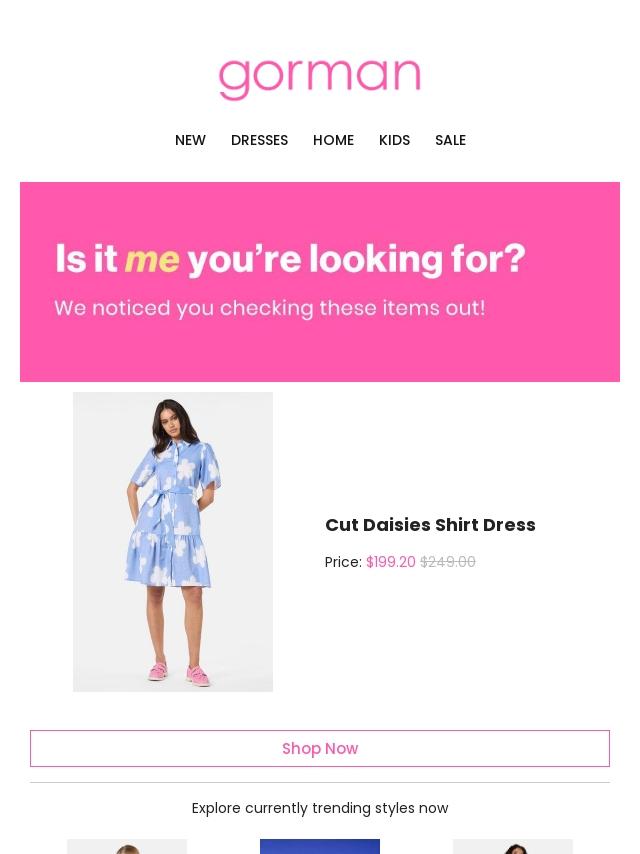Screen dimensions: 640x854
Task: Click the Shop Now button
Action: [x=320, y=748]
